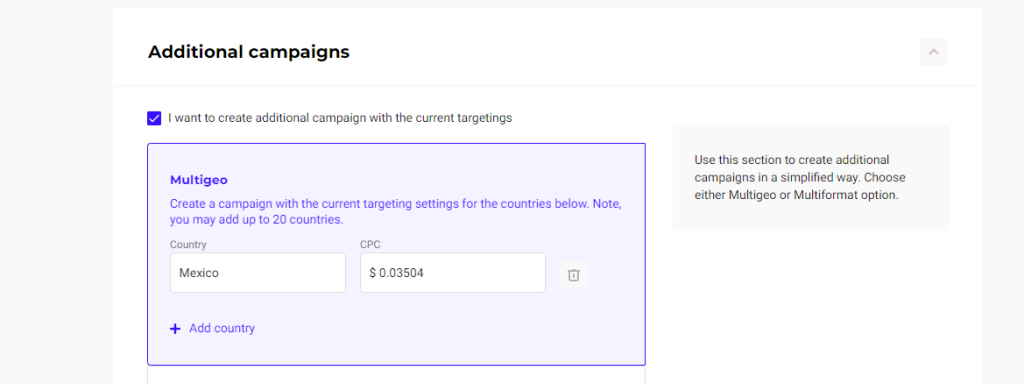Click the plus icon beside Add country
Image resolution: width=1024 pixels, height=384 pixels.
[175, 329]
